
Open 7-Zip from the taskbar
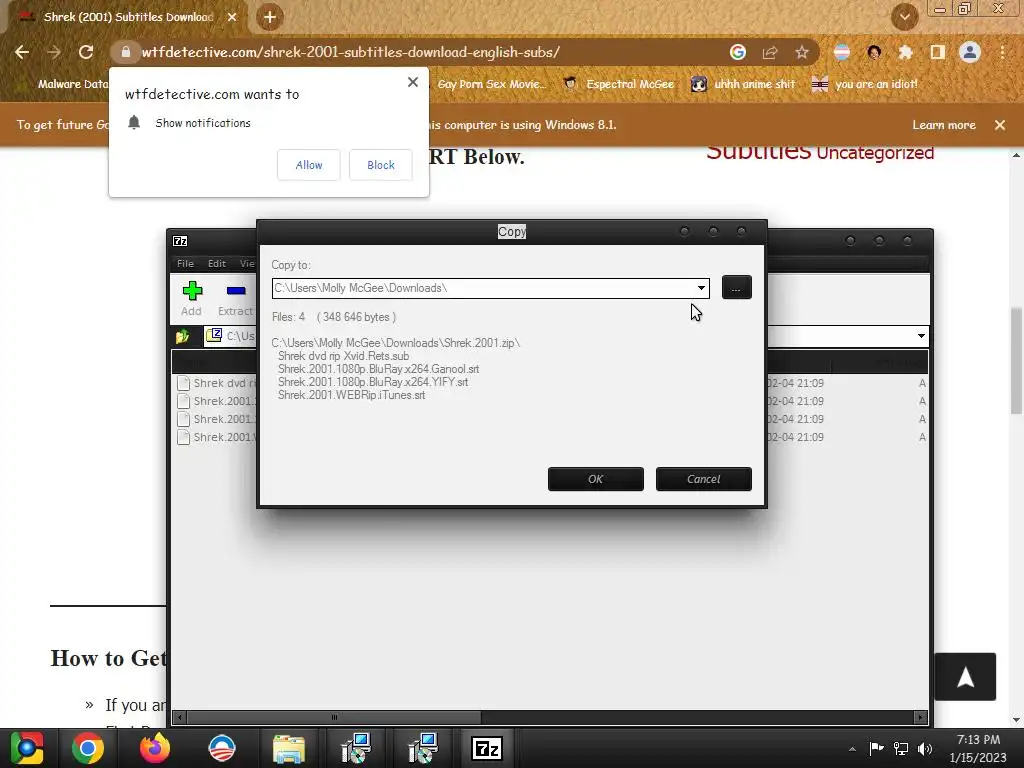487,748
